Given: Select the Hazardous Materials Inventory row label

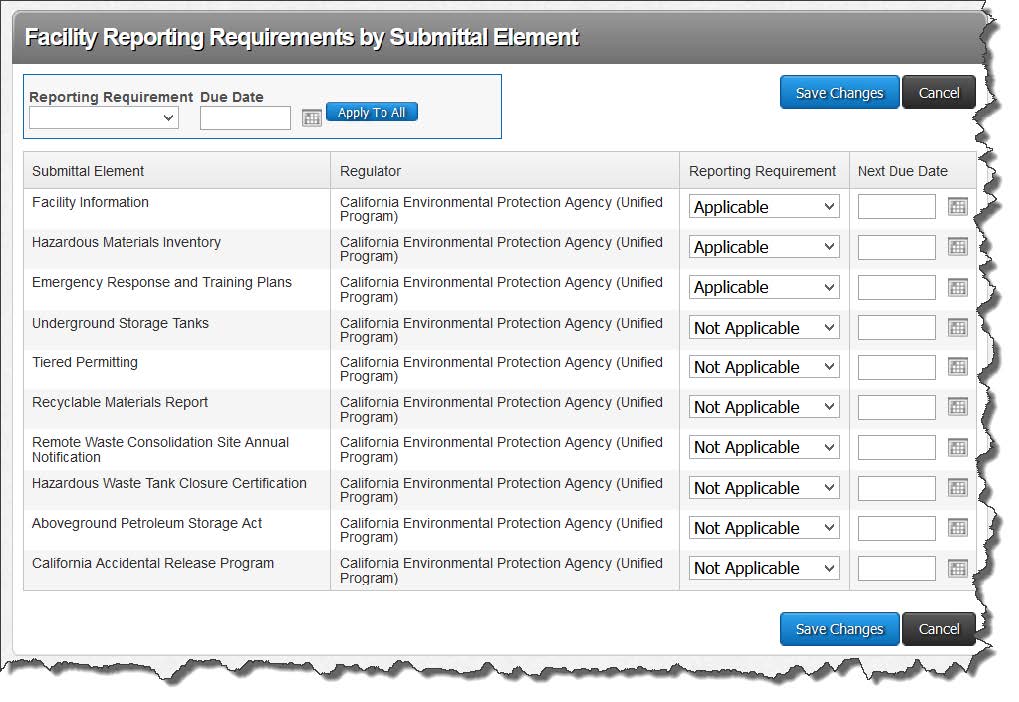Looking at the screenshot, I should coord(126,242).
